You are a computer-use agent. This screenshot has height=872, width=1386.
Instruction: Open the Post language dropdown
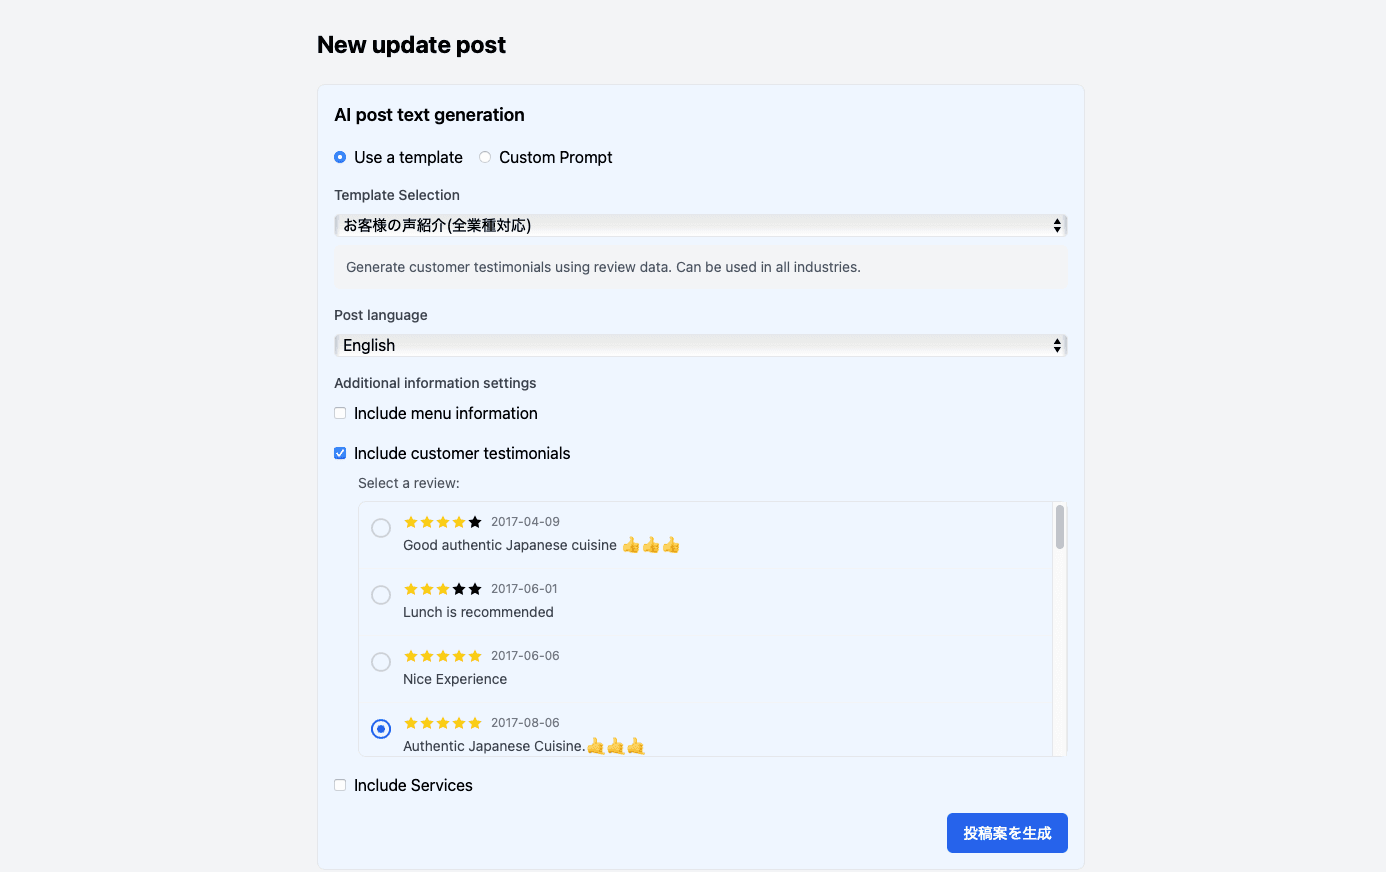[700, 345]
